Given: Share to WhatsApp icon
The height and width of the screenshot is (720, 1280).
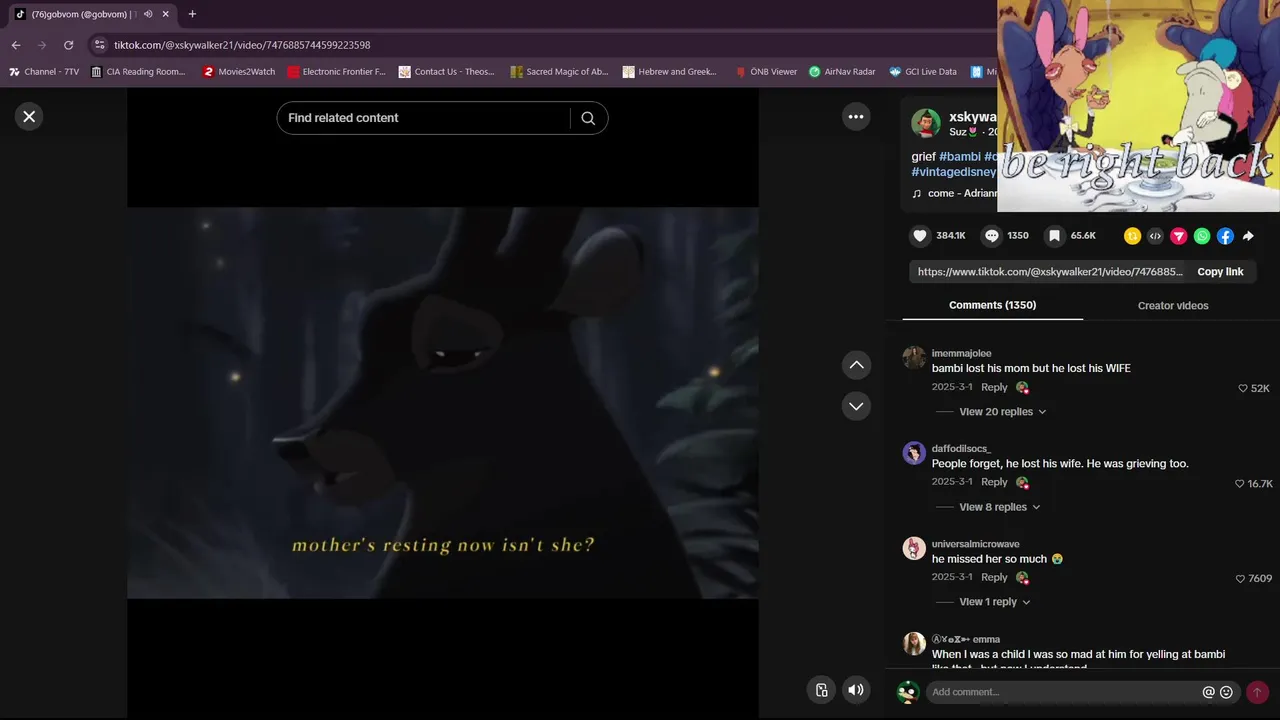Looking at the screenshot, I should pyautogui.click(x=1202, y=236).
